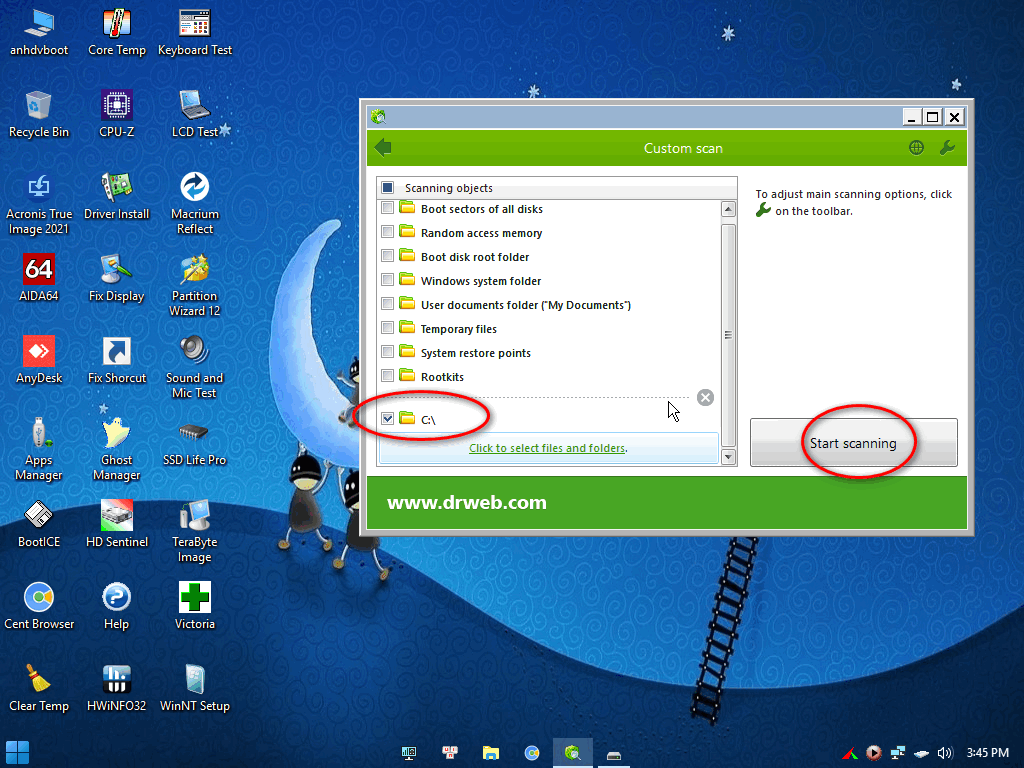
Task: Check Boot sectors of all disks
Action: (387, 208)
